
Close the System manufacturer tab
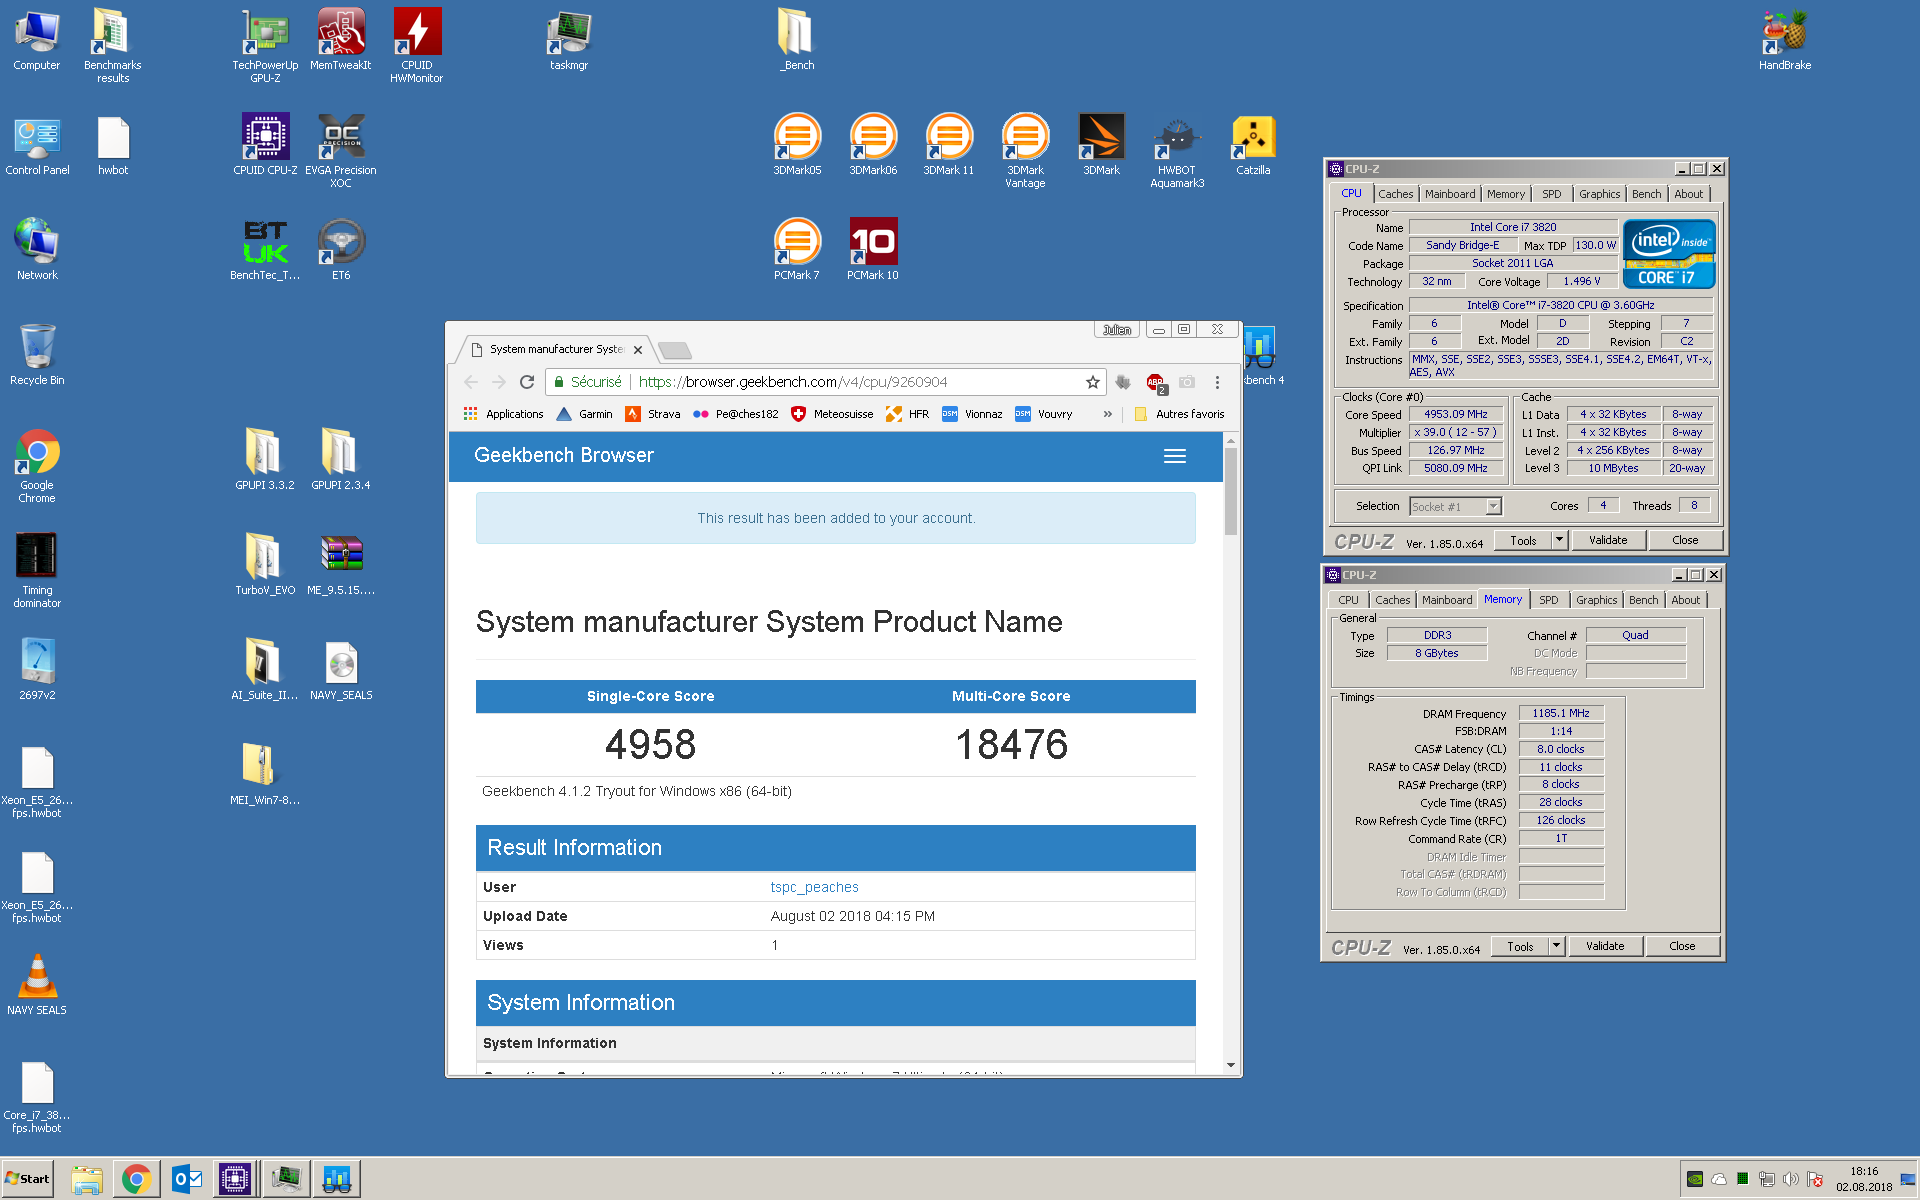pyautogui.click(x=638, y=350)
